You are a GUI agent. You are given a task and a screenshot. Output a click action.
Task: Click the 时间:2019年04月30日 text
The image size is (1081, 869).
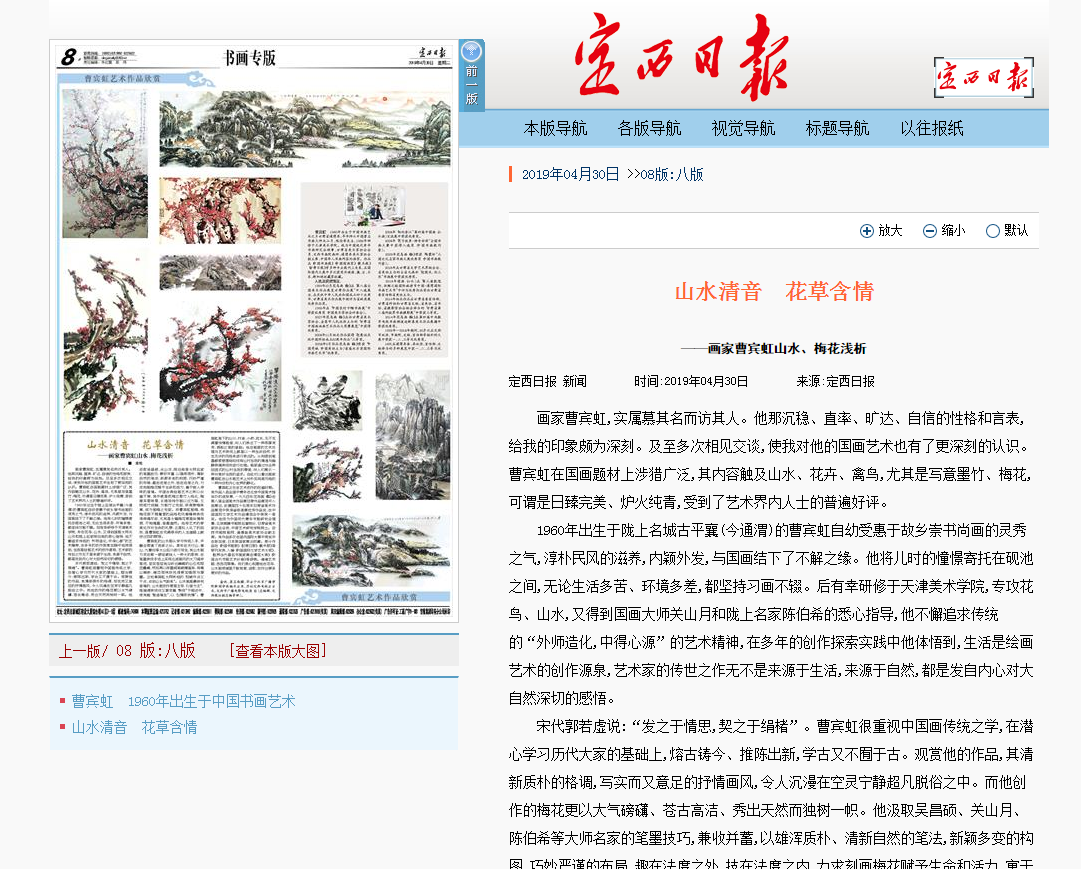691,381
